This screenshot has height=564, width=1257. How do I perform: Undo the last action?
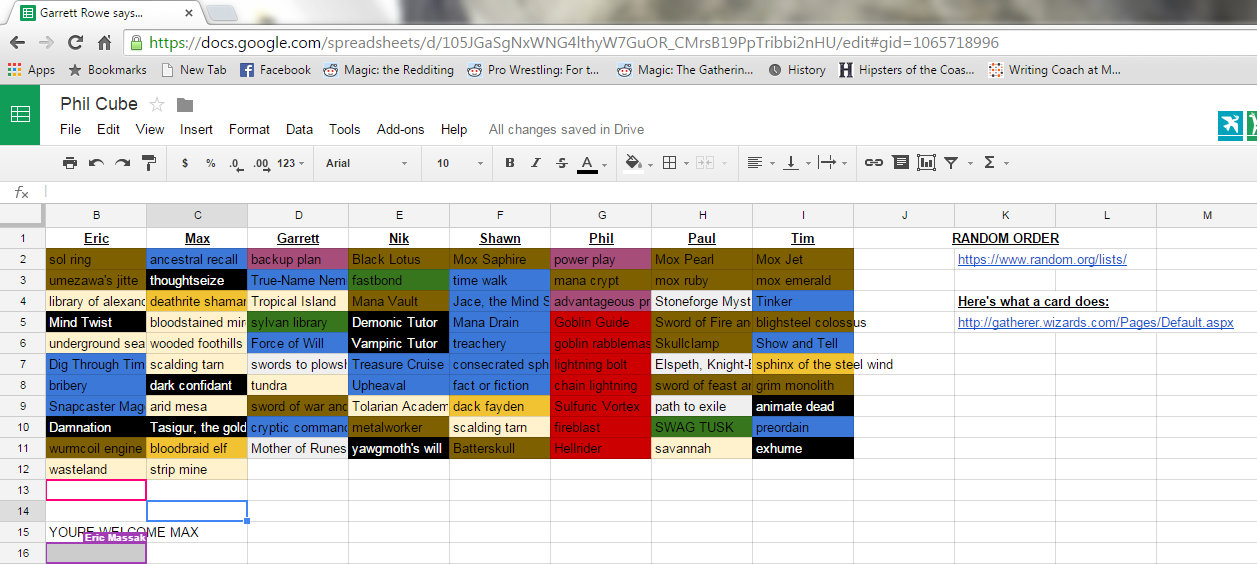tap(96, 163)
